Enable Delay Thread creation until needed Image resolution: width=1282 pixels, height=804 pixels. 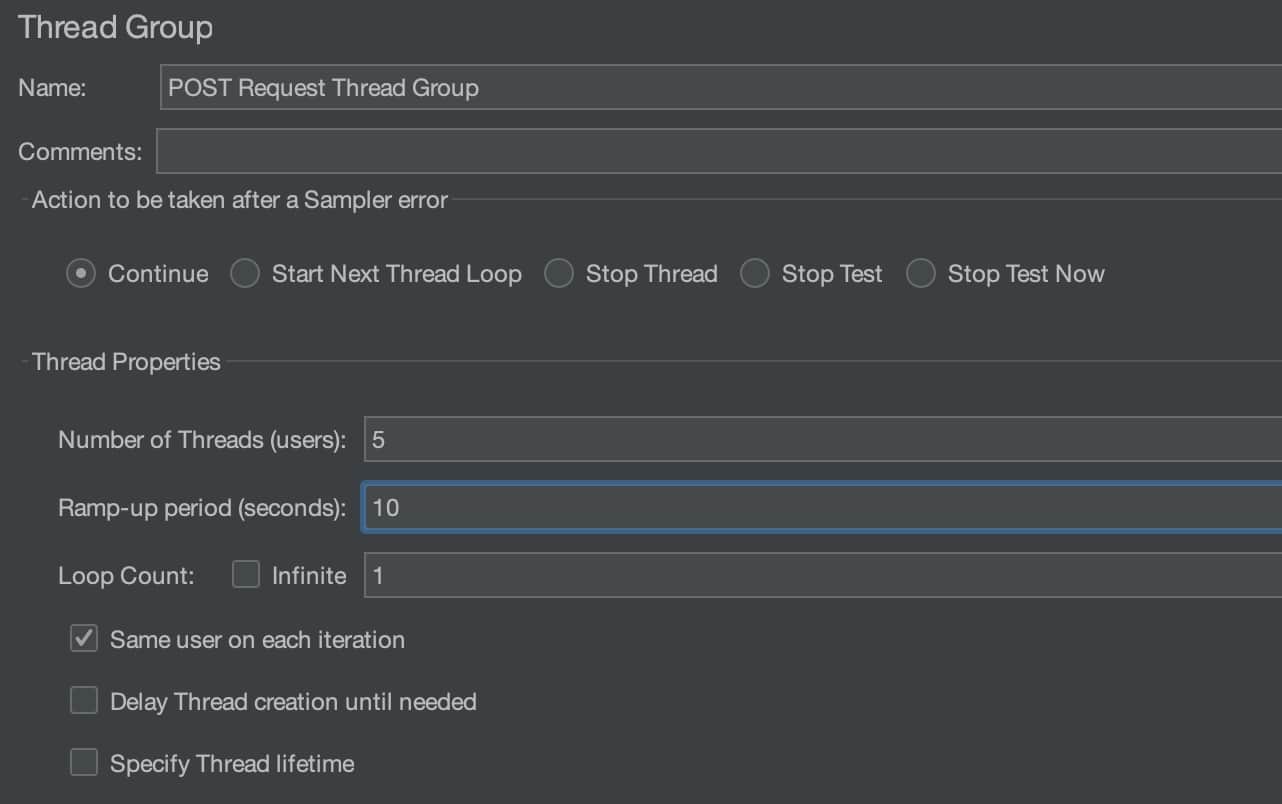pyautogui.click(x=83, y=700)
